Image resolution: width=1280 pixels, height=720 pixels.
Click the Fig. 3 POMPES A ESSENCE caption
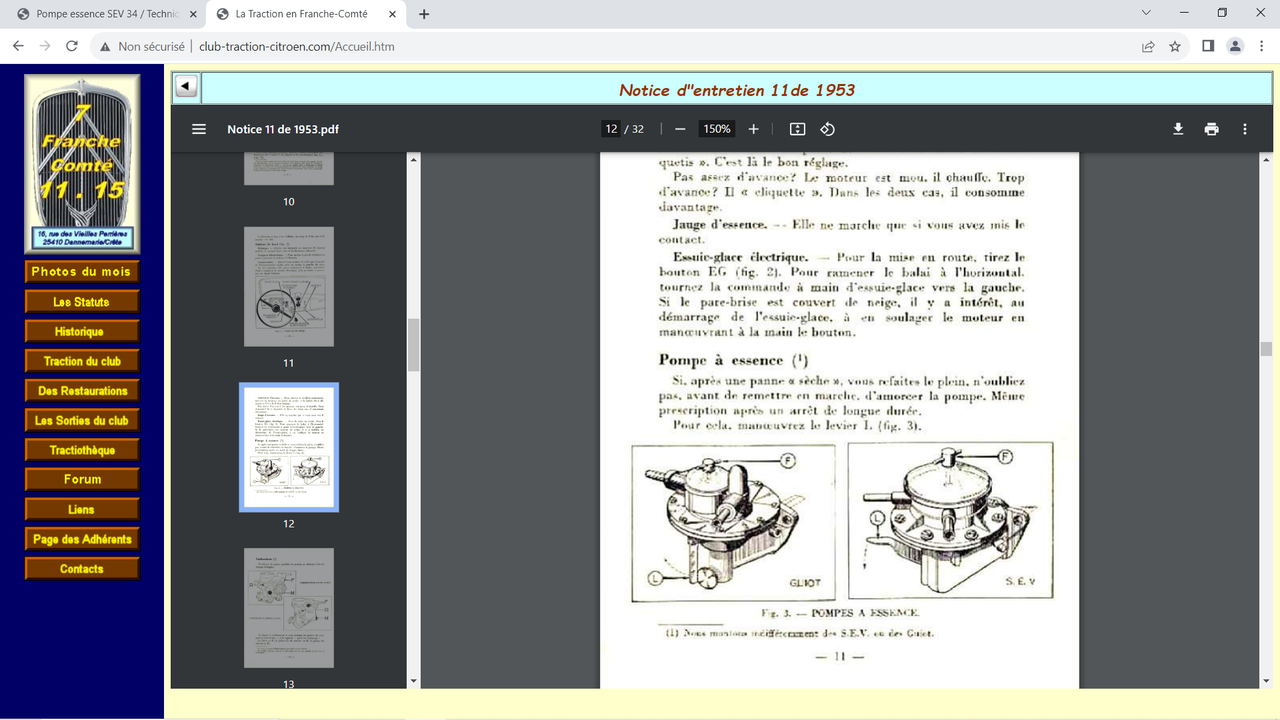840,613
